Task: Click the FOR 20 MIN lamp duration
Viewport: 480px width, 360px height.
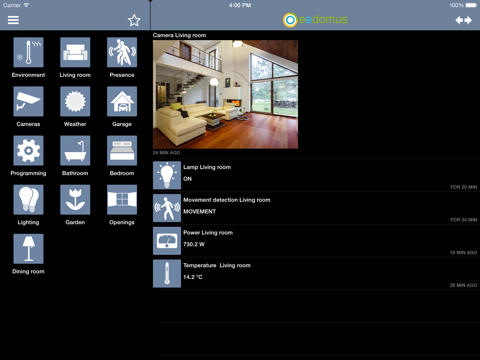Action: point(464,187)
